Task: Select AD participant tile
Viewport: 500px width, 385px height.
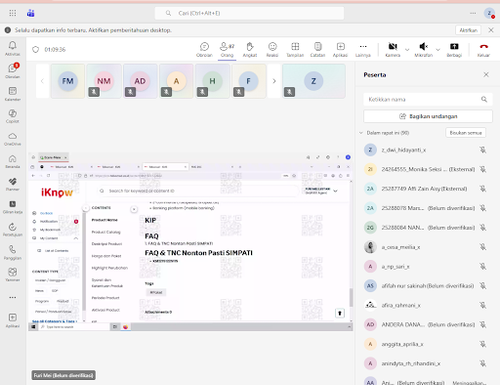Action: click(140, 81)
